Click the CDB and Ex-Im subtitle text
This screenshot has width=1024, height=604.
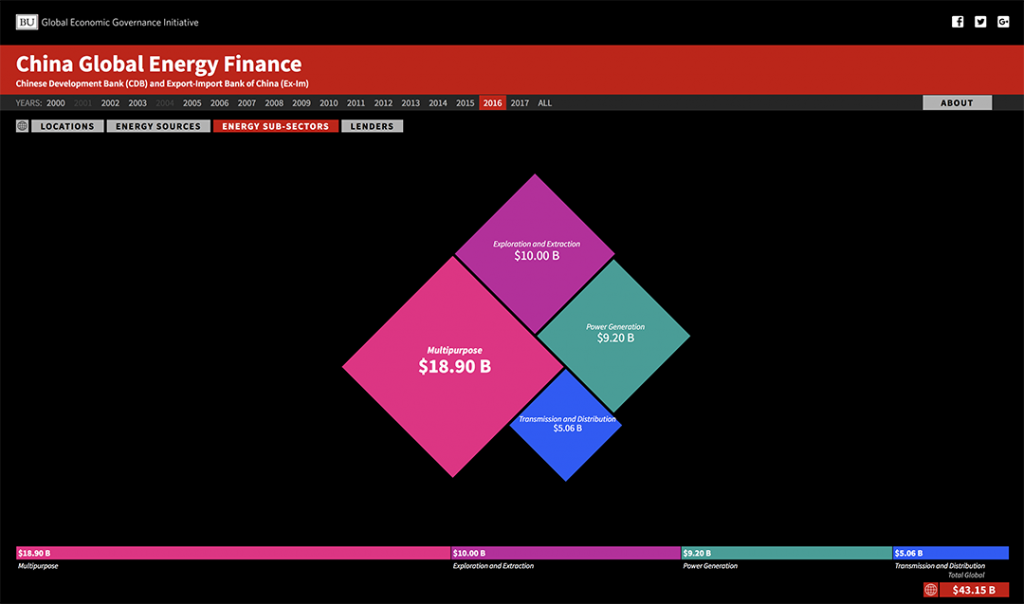pos(162,84)
